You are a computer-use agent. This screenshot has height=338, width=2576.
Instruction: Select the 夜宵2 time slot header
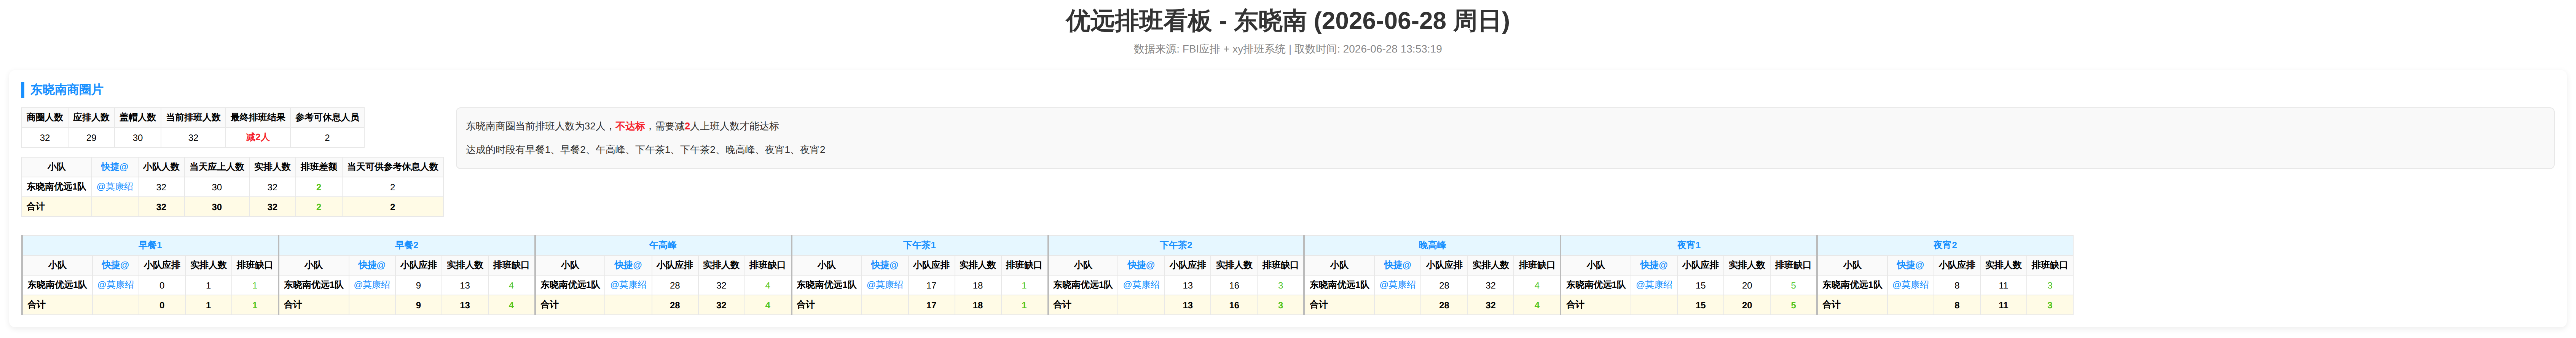tap(1945, 245)
